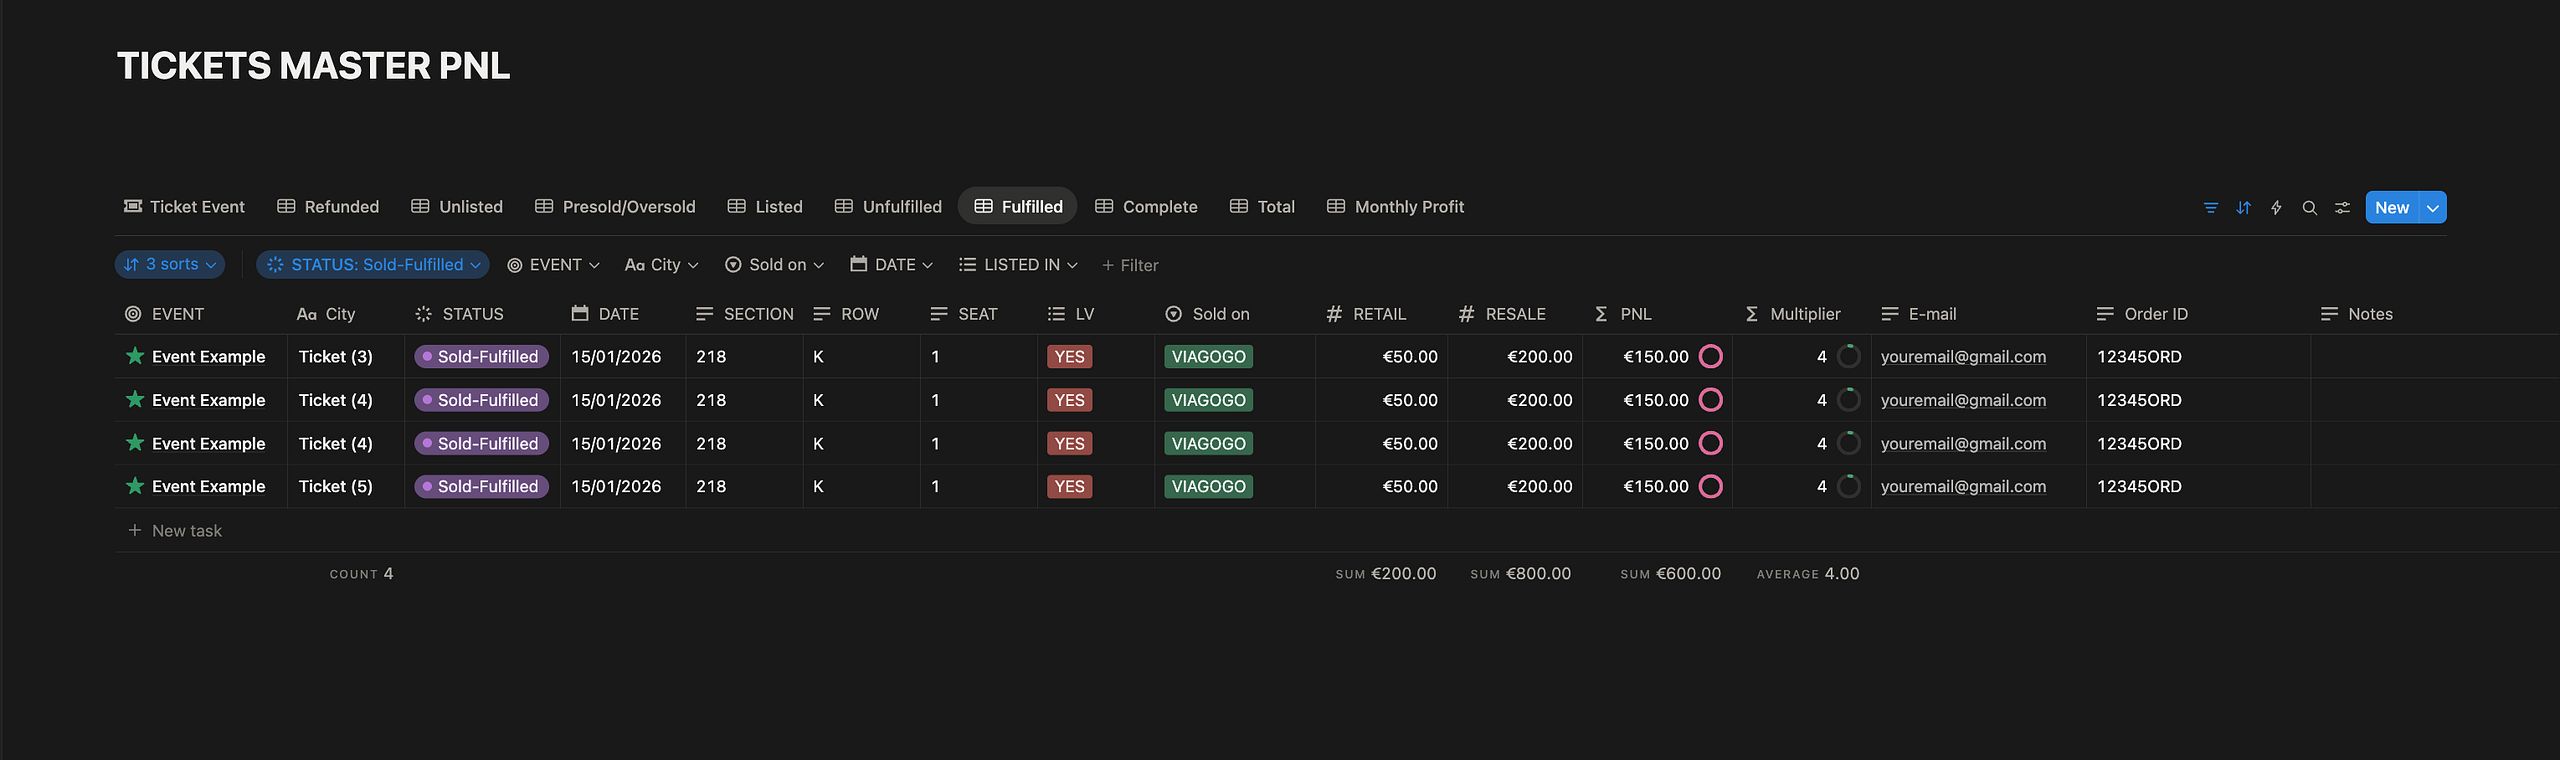Click the VIAGOGO tag for Ticket (3)
Image resolution: width=2560 pixels, height=760 pixels.
pos(1208,356)
